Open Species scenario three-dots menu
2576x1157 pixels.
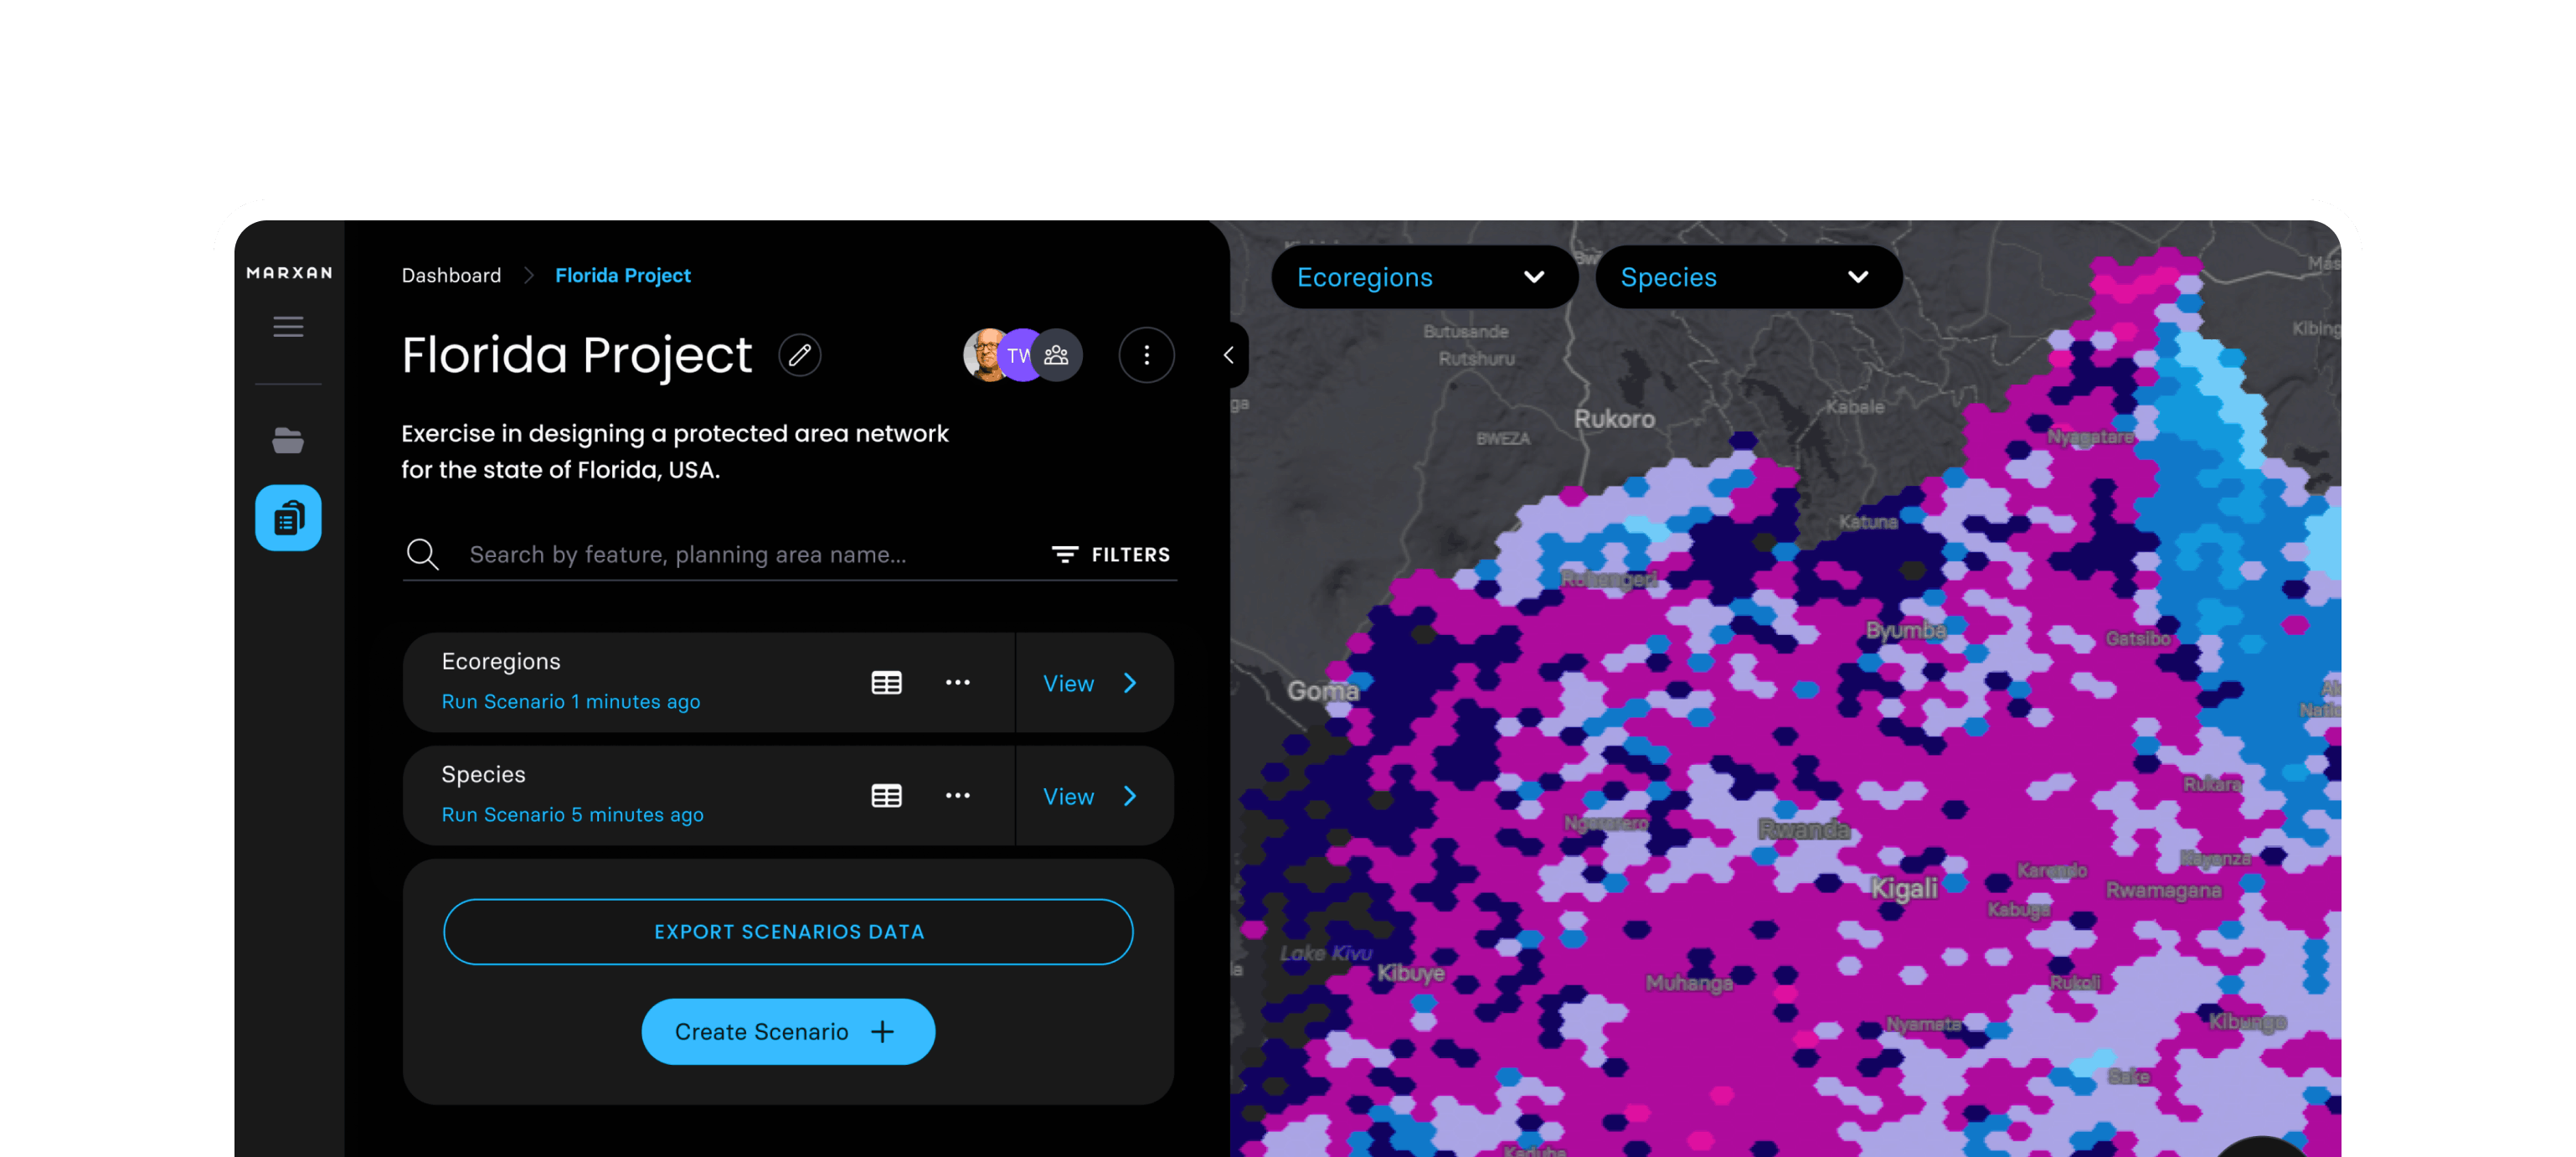tap(957, 796)
